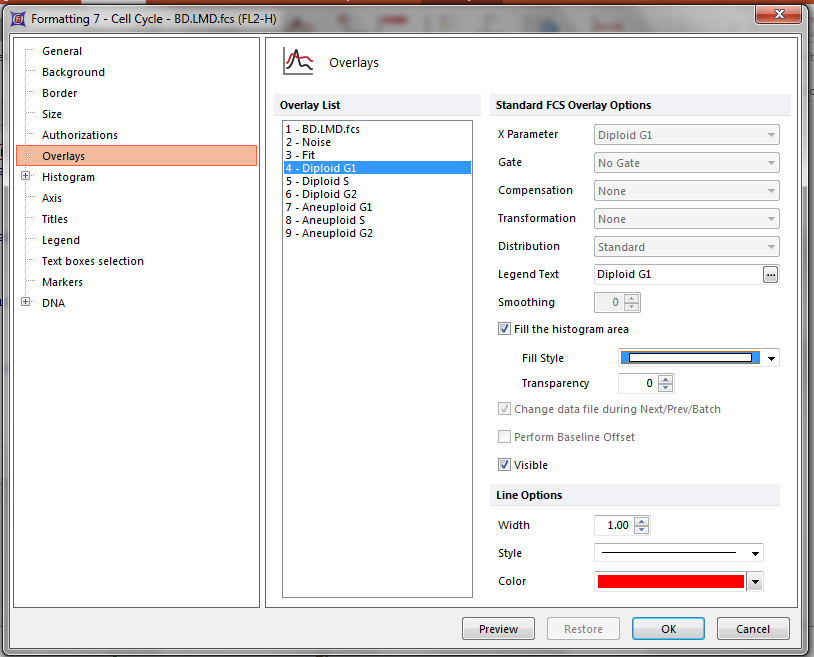Screen dimensions: 814x657
Task: Select the Legend category in sidebar
Action: [60, 240]
